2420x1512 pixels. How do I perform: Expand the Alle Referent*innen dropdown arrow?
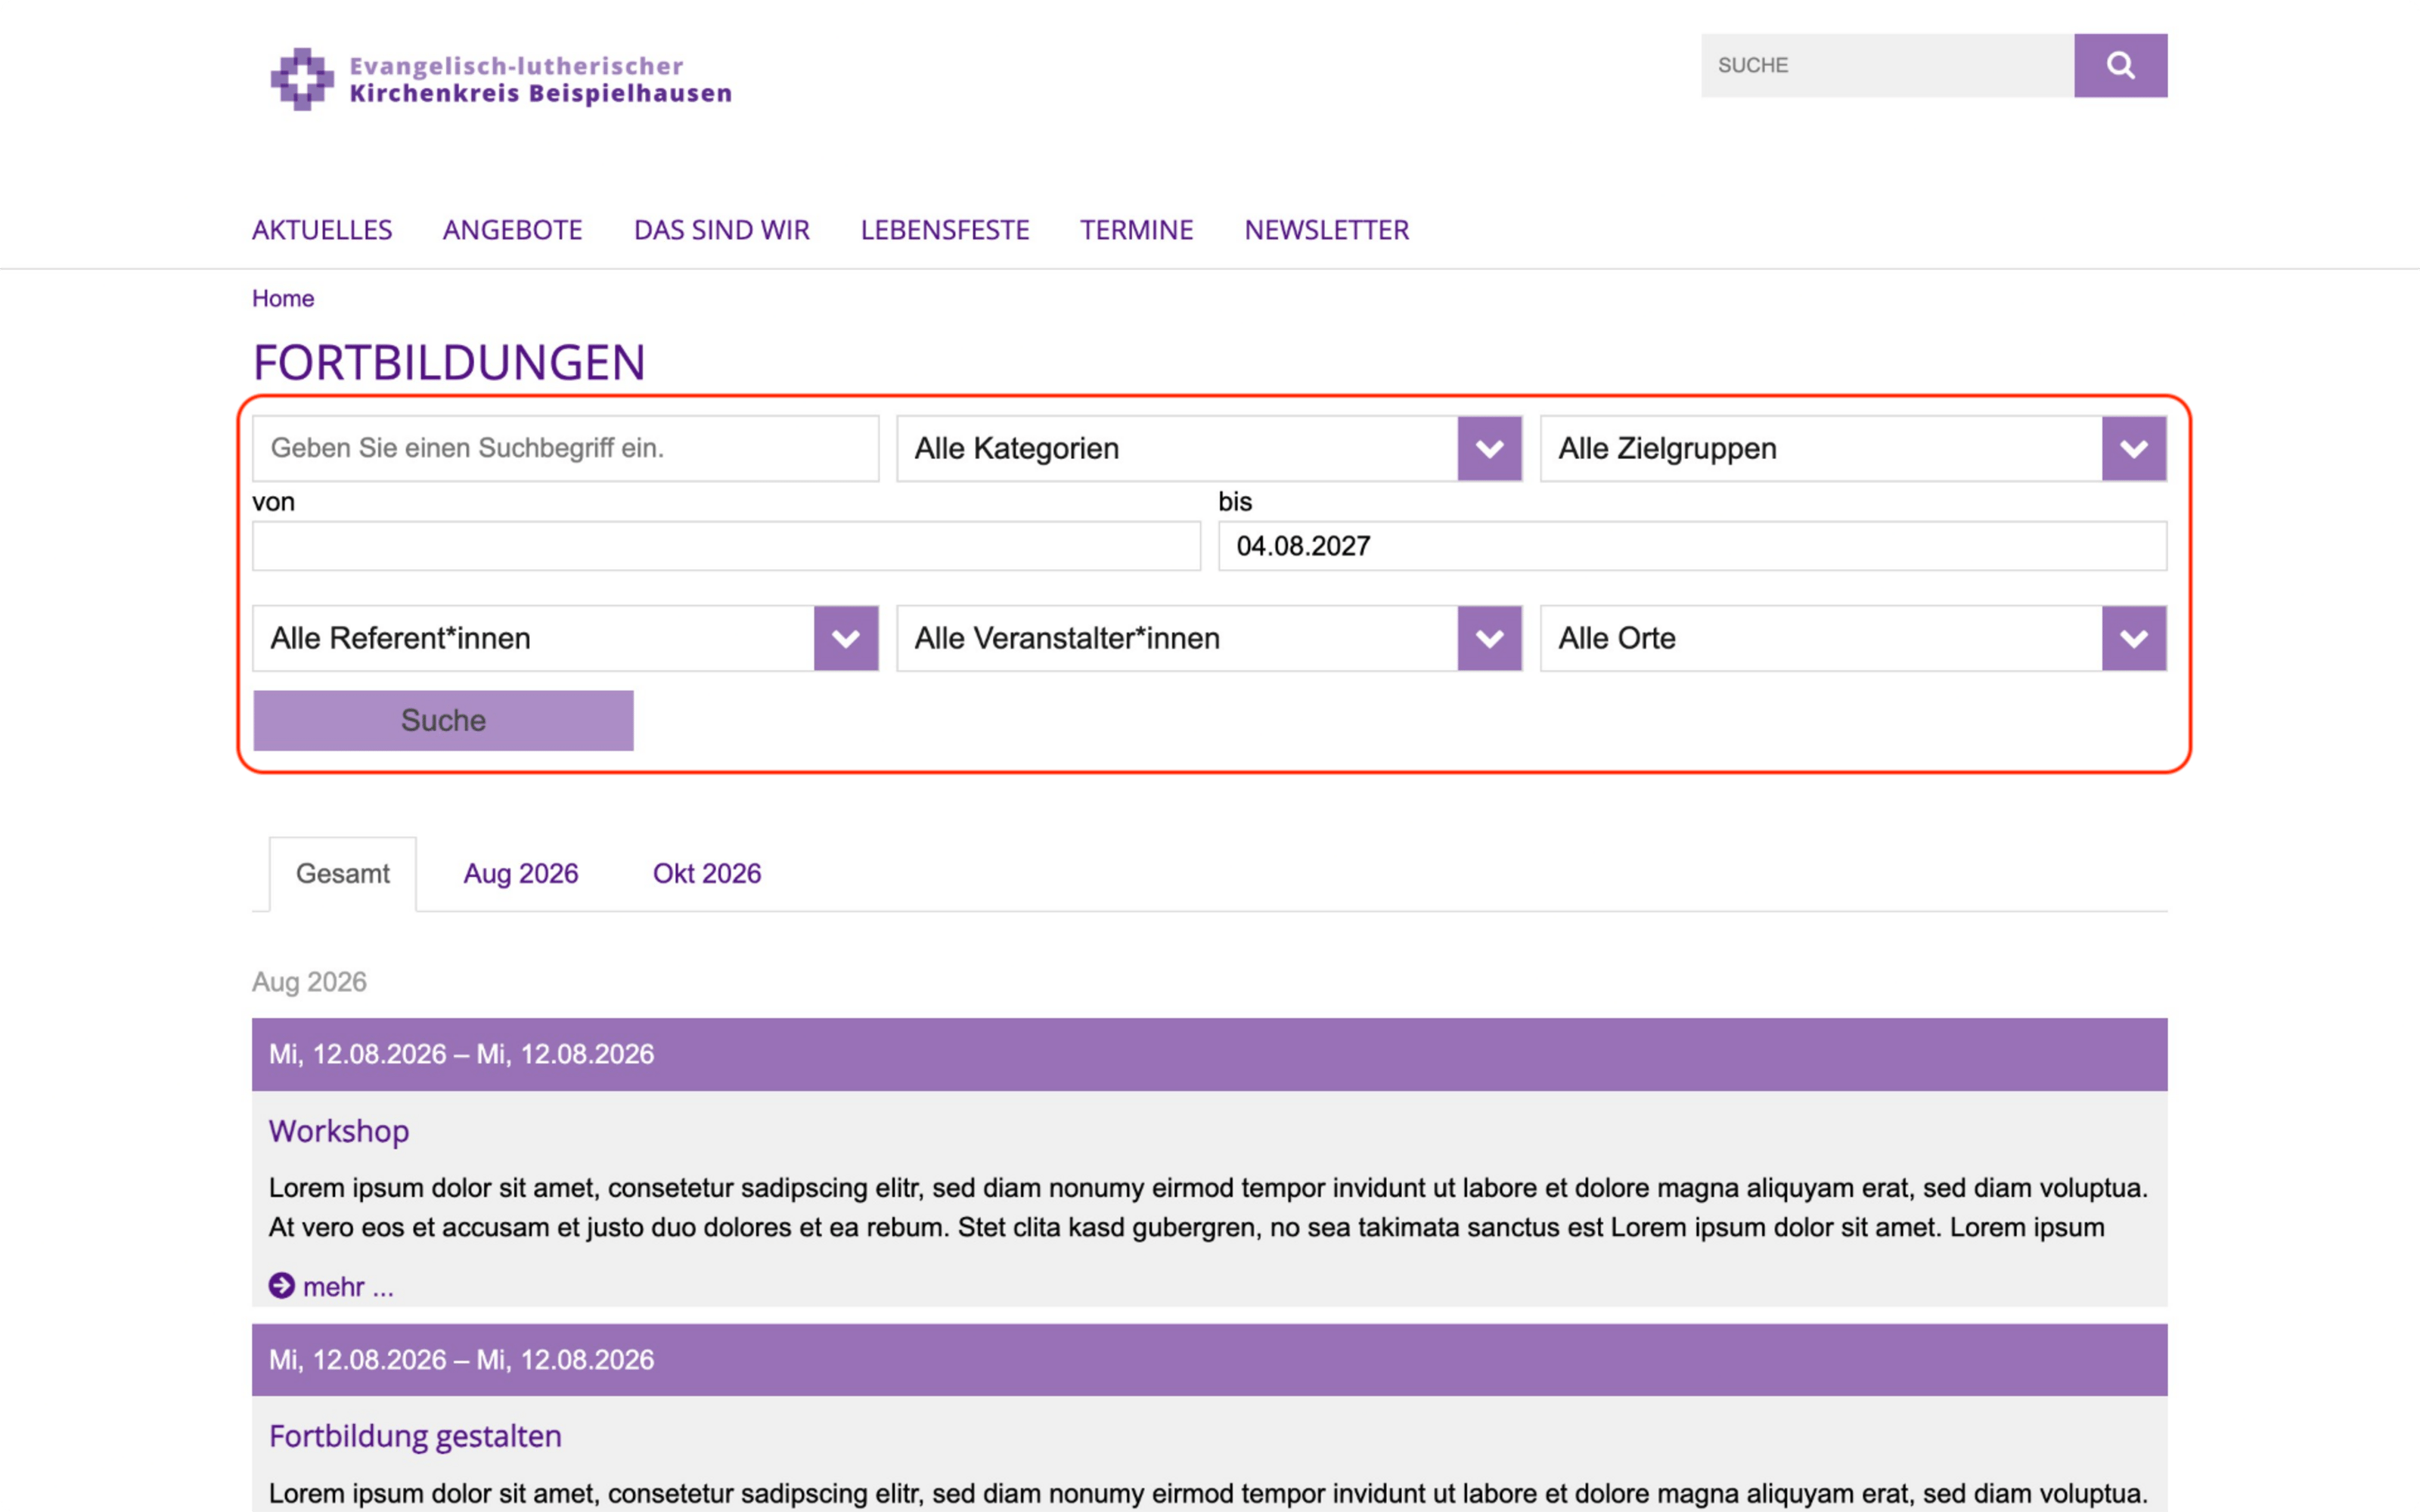(x=845, y=638)
